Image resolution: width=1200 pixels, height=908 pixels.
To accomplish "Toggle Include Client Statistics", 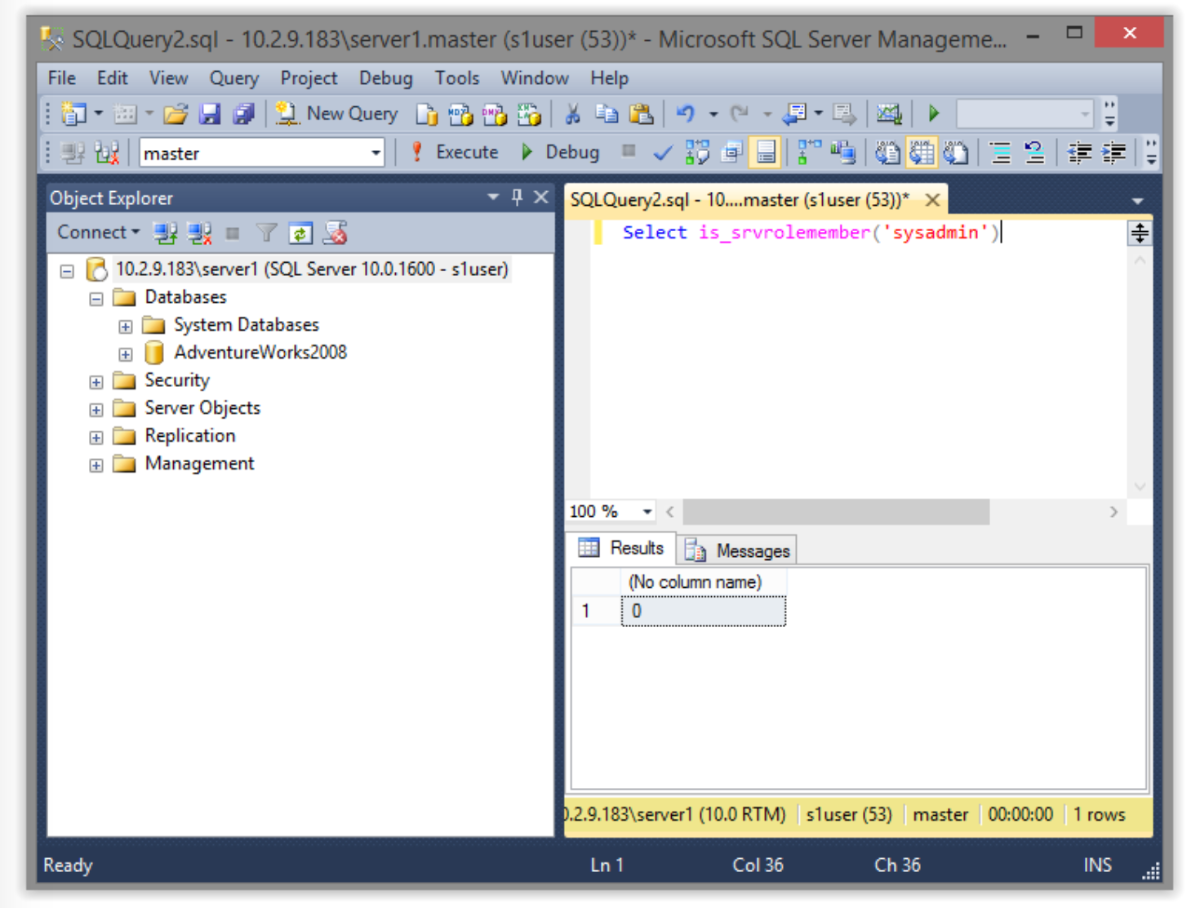I will pyautogui.click(x=843, y=152).
